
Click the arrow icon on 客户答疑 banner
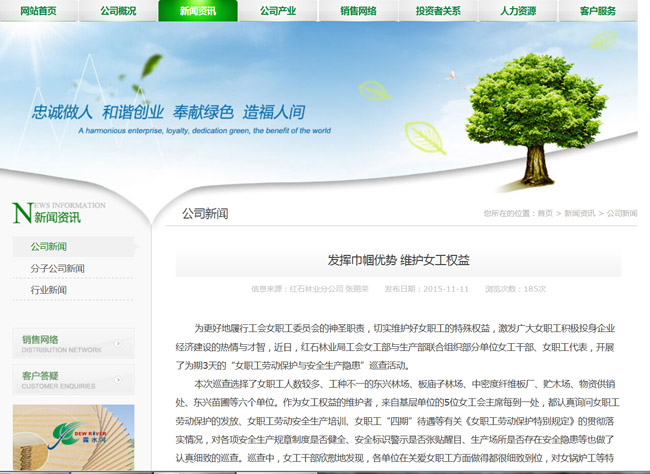pos(119,381)
